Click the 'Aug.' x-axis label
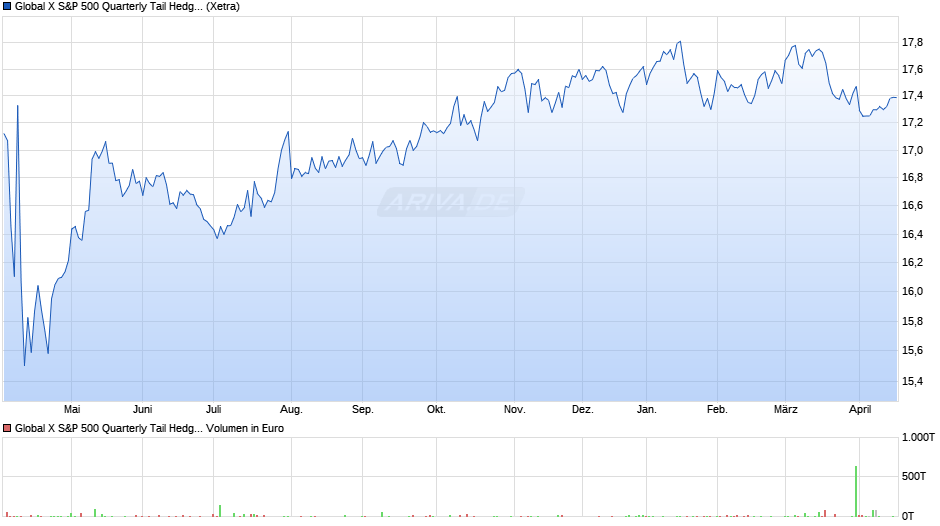The height and width of the screenshot is (526, 940). [291, 409]
